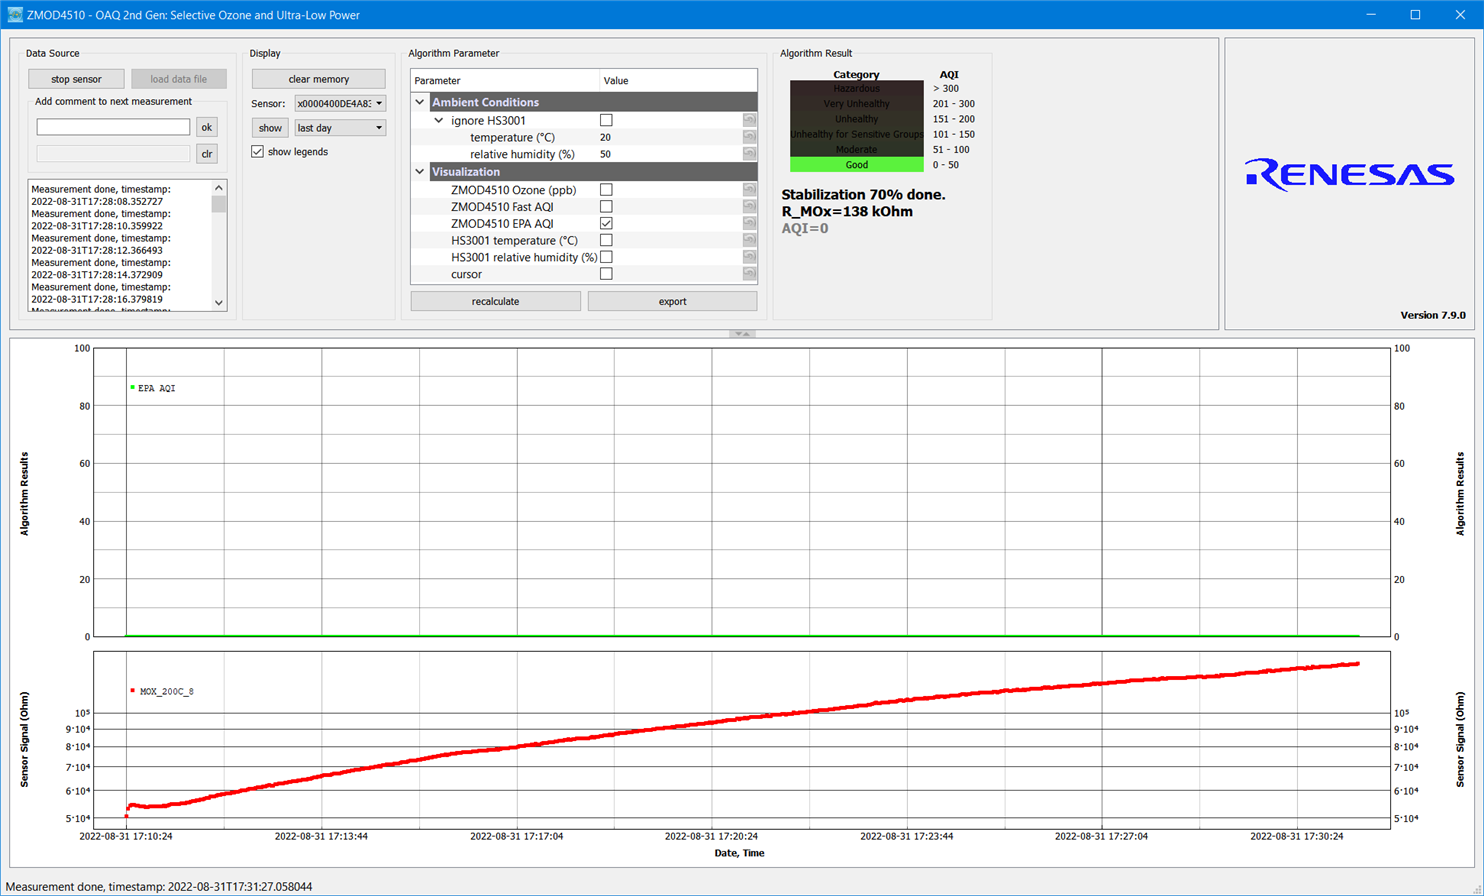The height and width of the screenshot is (896, 1484).
Task: Click reset icon for temperature (°C) parameter
Action: pos(749,137)
